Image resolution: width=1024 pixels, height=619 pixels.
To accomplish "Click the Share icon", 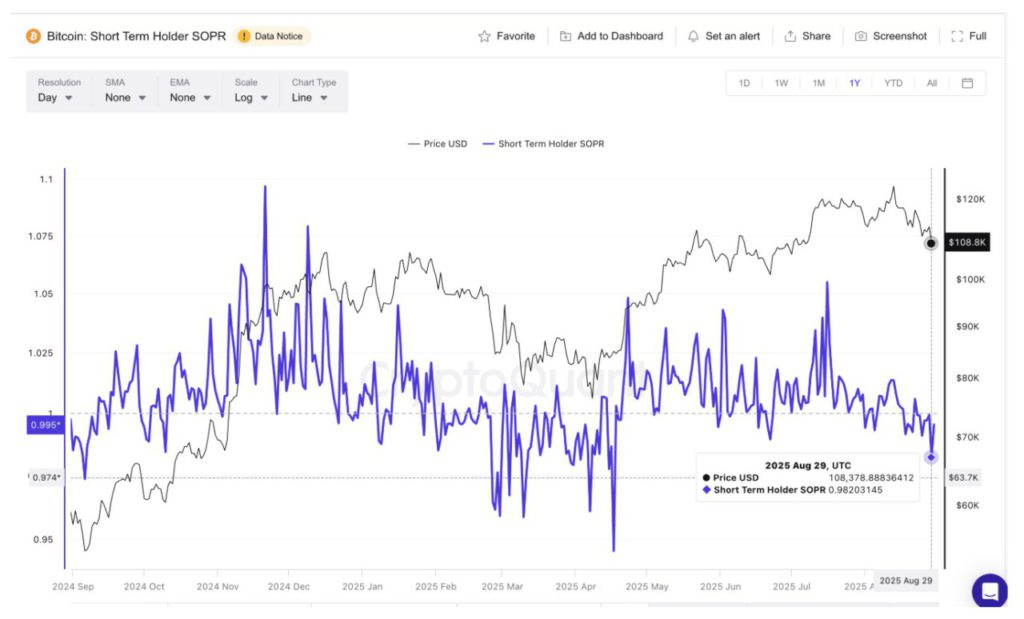I will coord(791,36).
